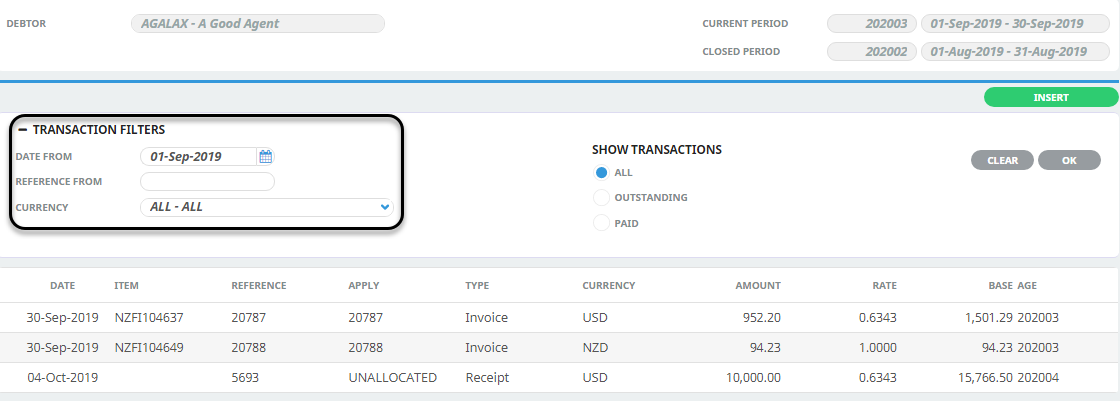The width and height of the screenshot is (1120, 401).
Task: Sort by the DATE column header
Action: [x=62, y=285]
